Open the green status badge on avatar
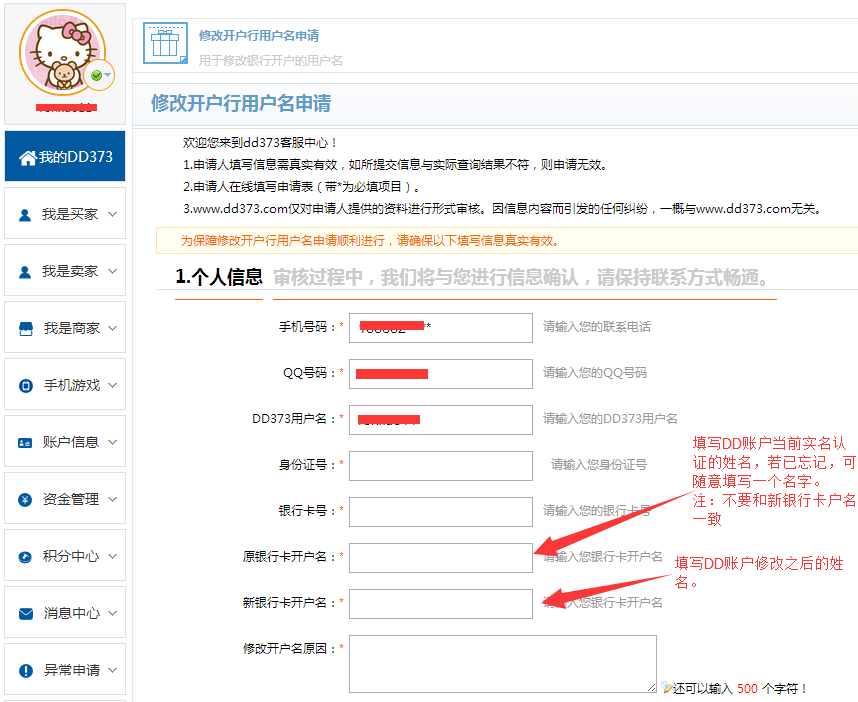Image resolution: width=858 pixels, height=702 pixels. [99, 76]
